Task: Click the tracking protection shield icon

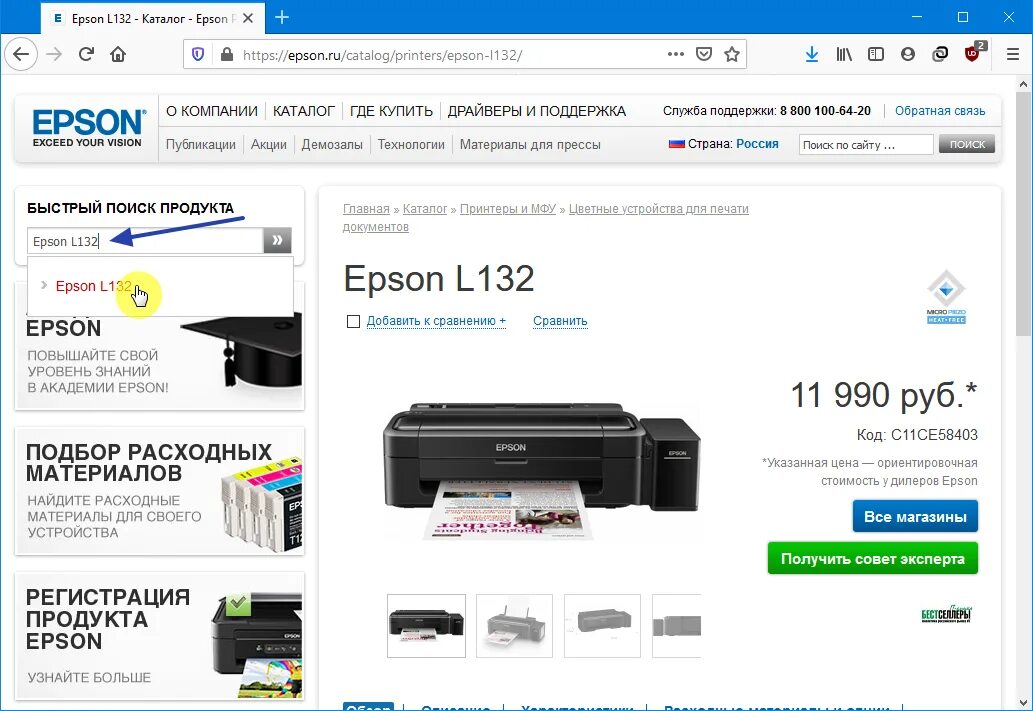Action: (x=198, y=54)
